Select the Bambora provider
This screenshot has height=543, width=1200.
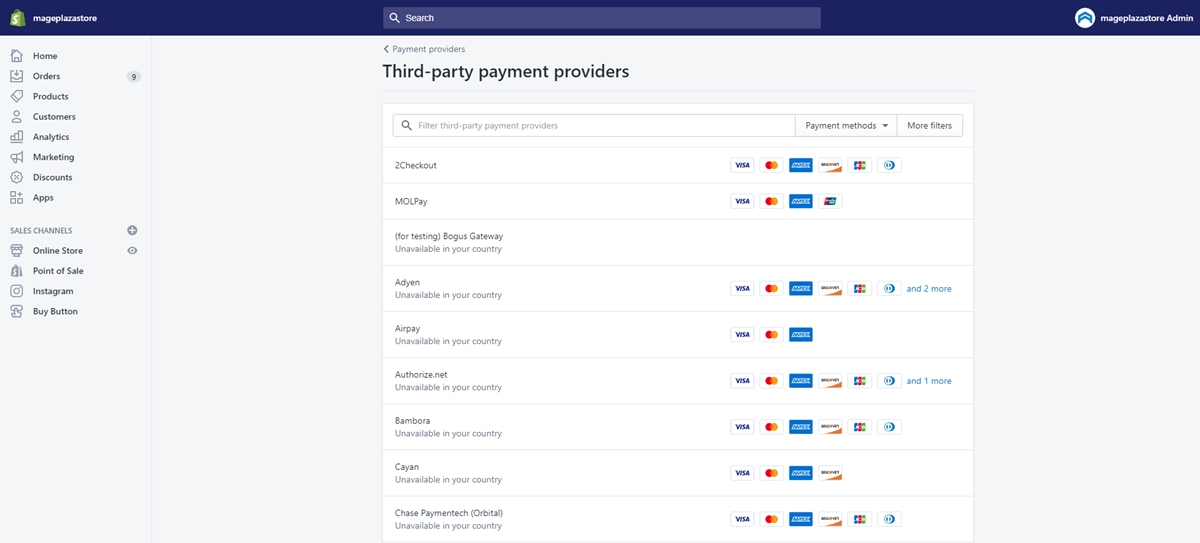pyautogui.click(x=678, y=427)
